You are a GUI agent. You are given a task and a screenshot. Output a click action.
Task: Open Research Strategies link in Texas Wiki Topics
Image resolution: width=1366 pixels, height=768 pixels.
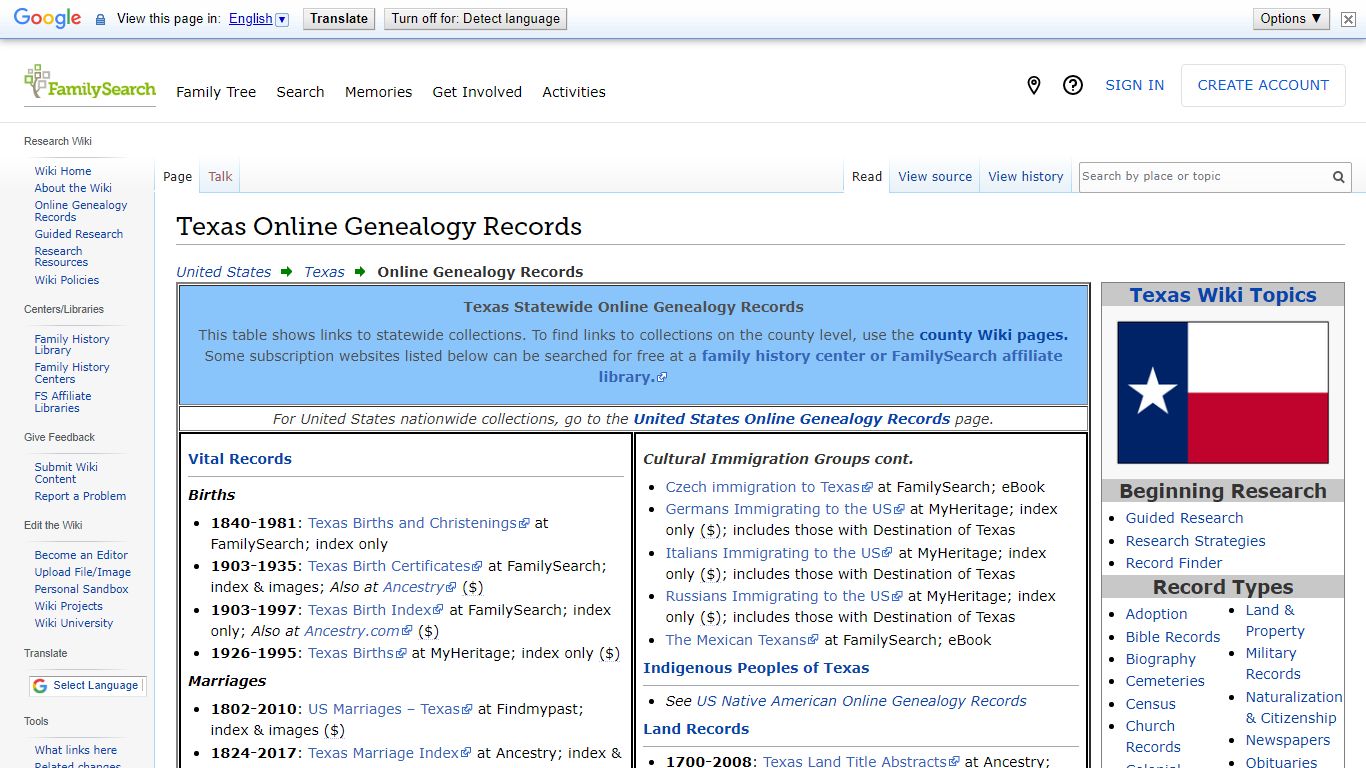[1195, 541]
